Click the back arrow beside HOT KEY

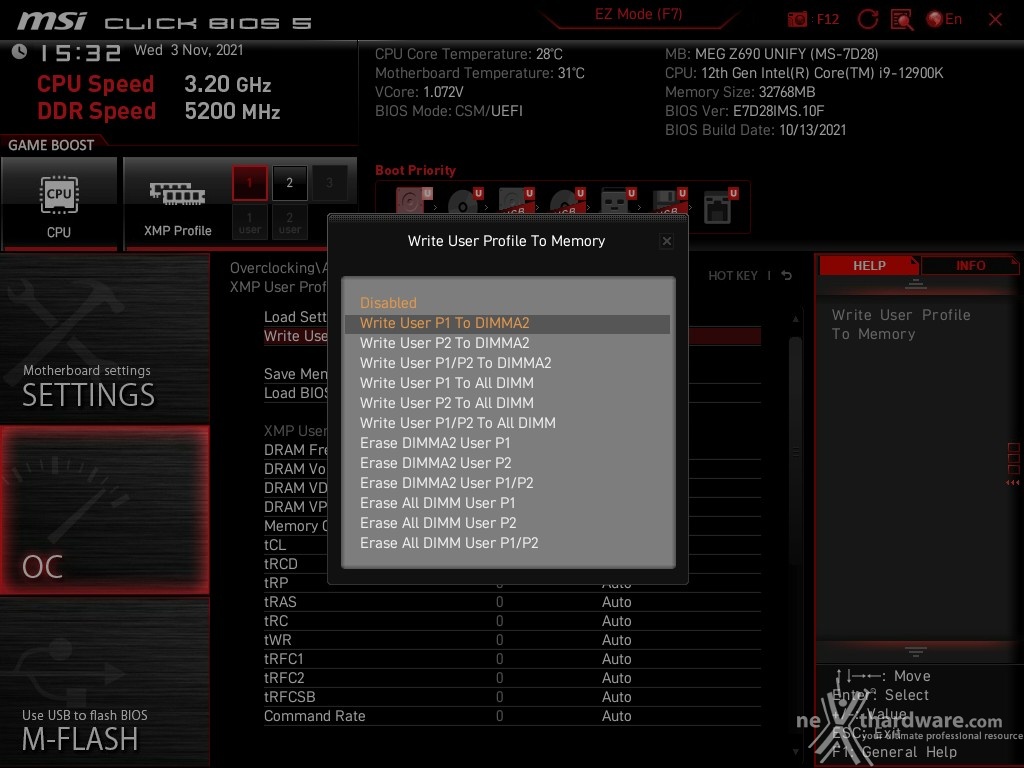(x=787, y=276)
